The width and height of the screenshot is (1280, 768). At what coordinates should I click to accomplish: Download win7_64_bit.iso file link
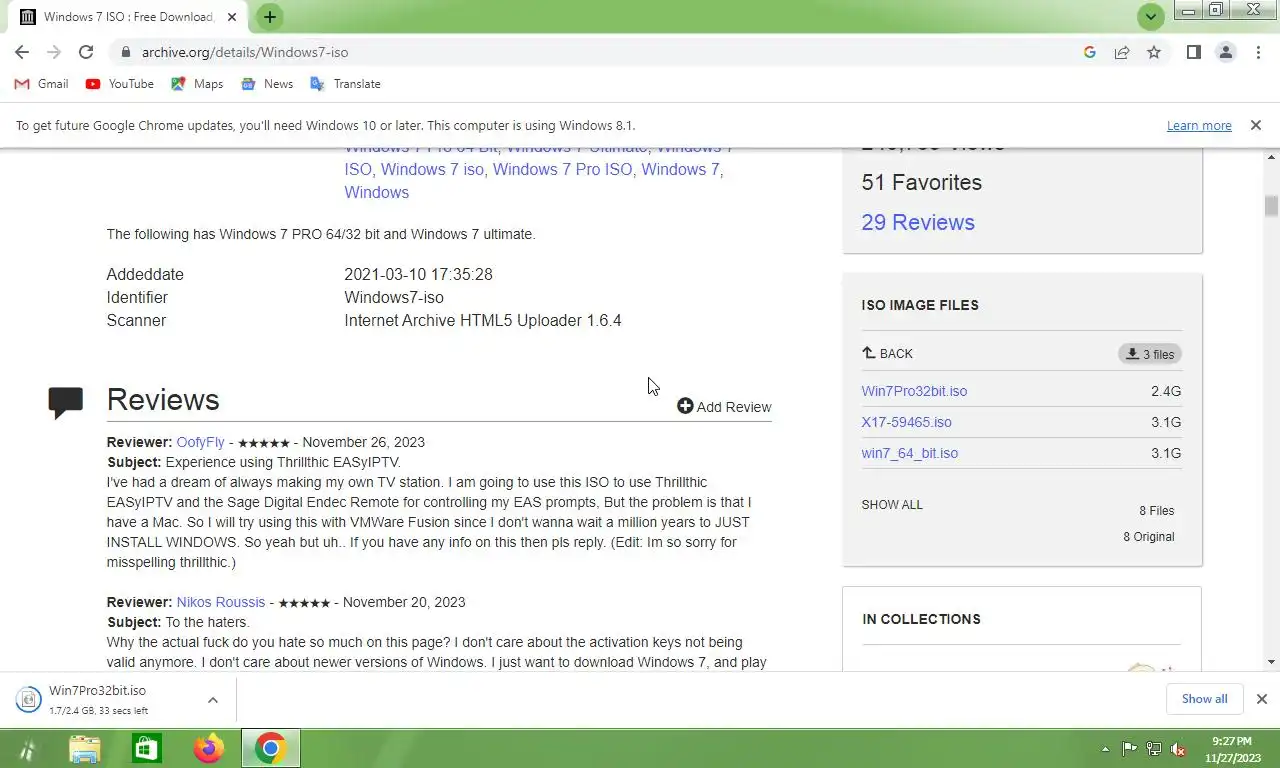click(x=909, y=453)
